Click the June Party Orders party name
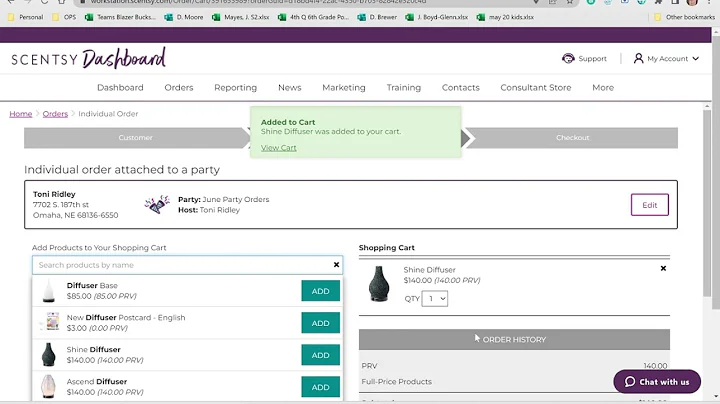This screenshot has height=404, width=720. (236, 199)
